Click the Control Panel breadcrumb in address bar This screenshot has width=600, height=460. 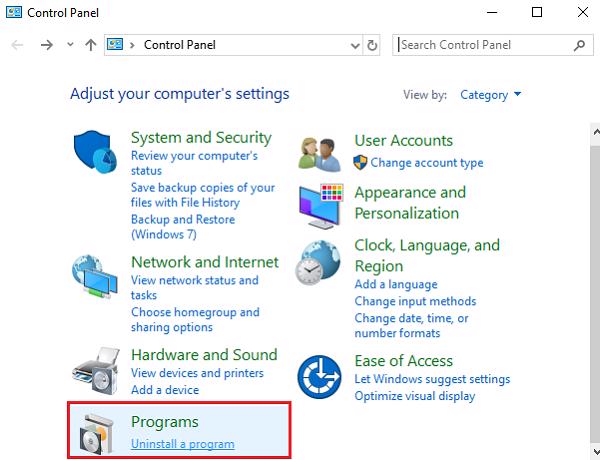tap(179, 45)
